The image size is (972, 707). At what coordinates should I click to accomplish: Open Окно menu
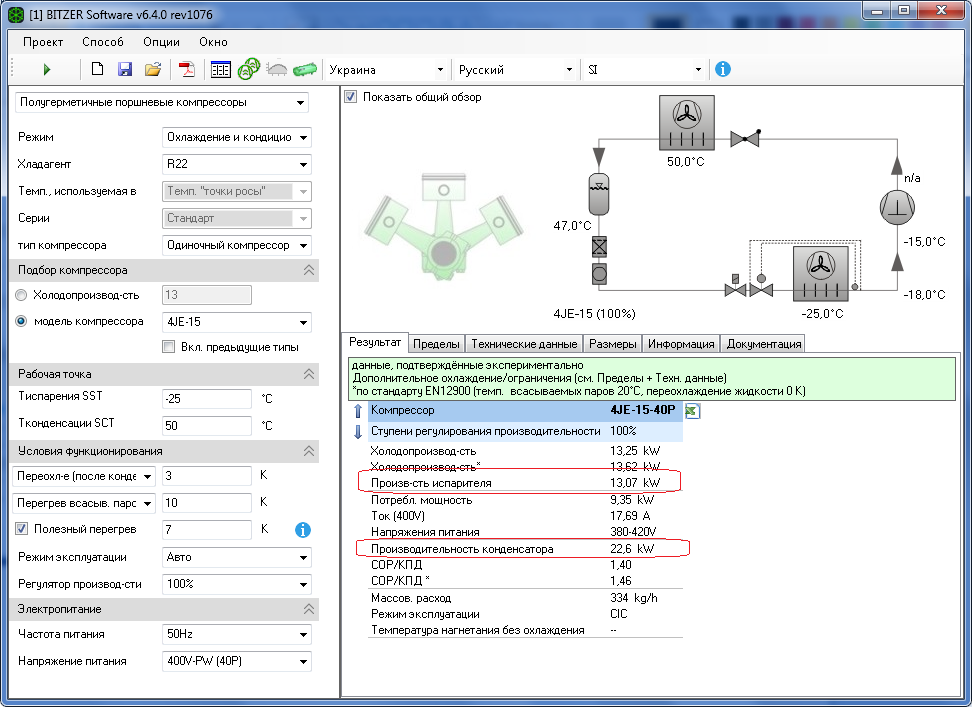(x=213, y=42)
